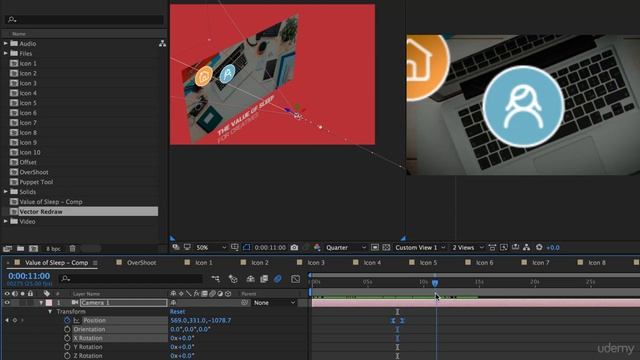Screen dimensions: 640x360
Task: Take a snapshot with the camera icon
Action: click(x=294, y=247)
